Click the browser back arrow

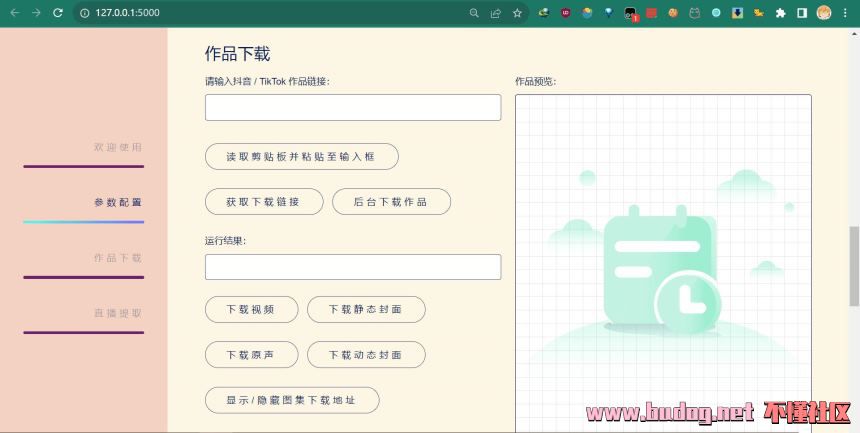[15, 13]
